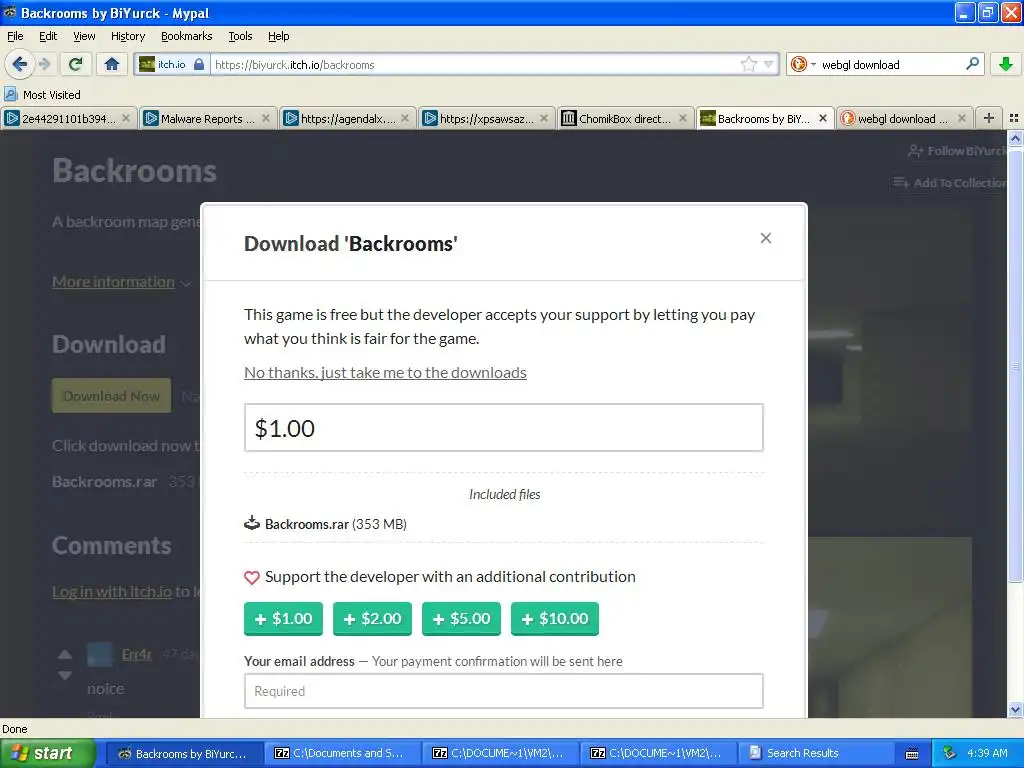The height and width of the screenshot is (768, 1024).
Task: Open the Log in with itch.io link
Action: click(x=112, y=592)
